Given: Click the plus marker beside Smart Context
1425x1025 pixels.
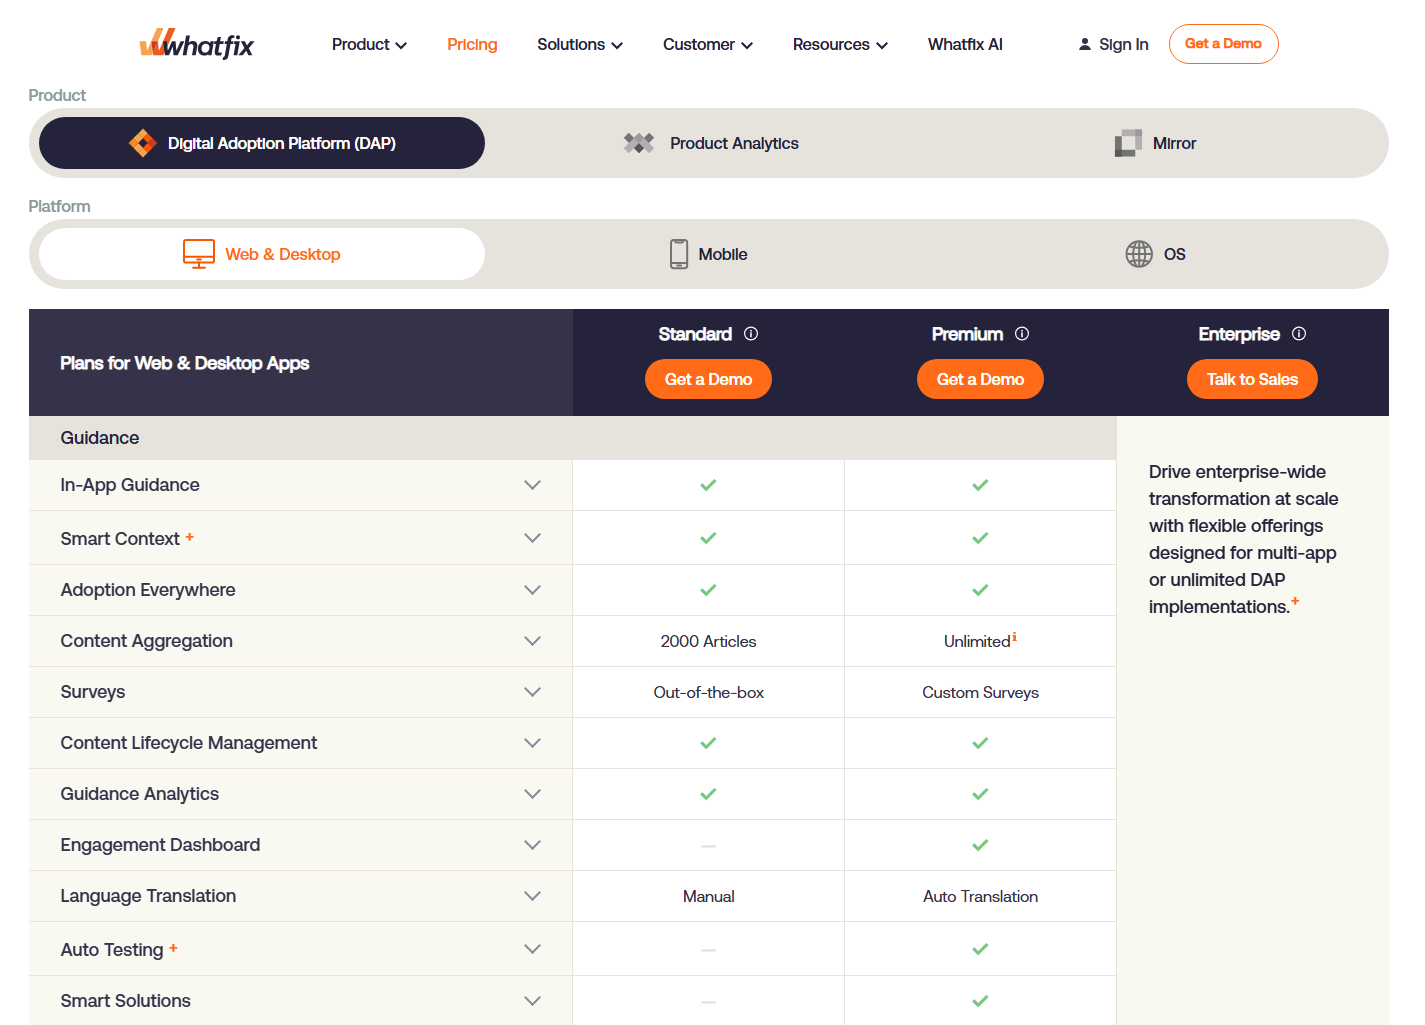Looking at the screenshot, I should pos(189,537).
